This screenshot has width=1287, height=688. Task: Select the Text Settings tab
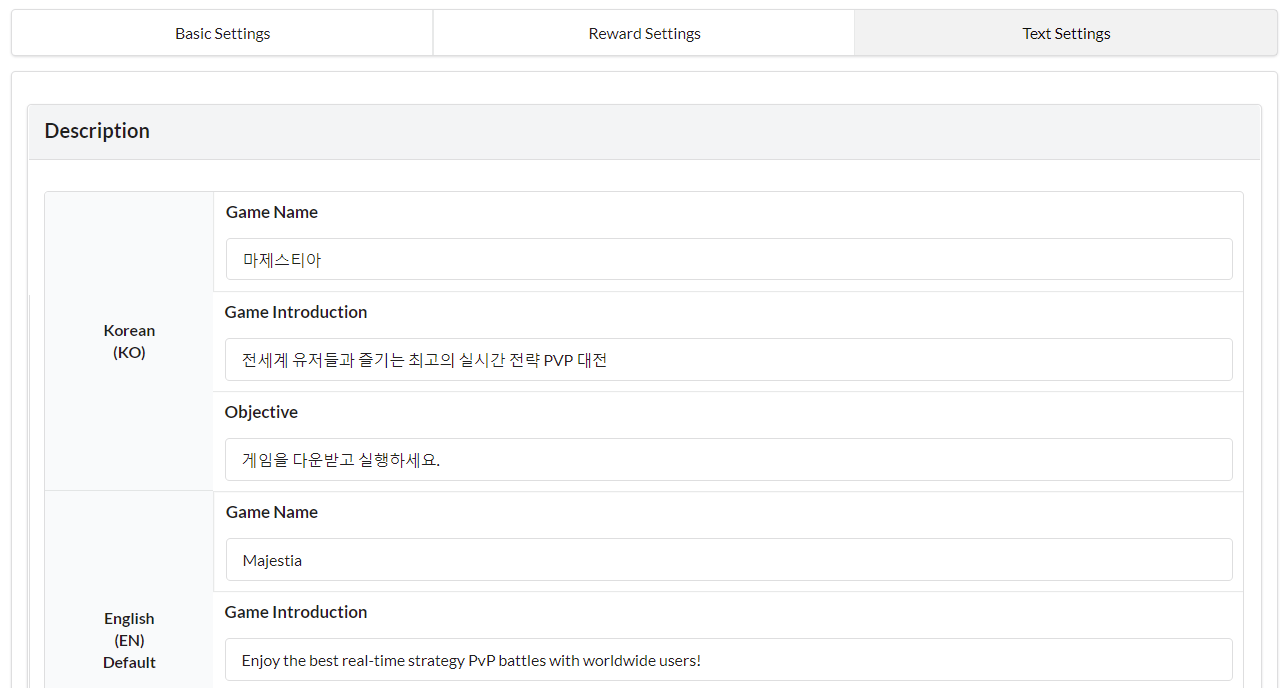click(x=1066, y=33)
